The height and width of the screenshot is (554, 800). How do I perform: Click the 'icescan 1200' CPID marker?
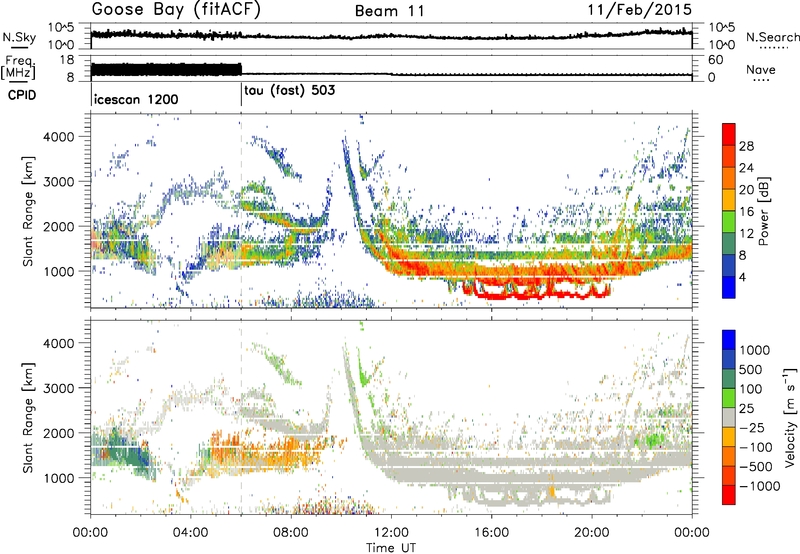pyautogui.click(x=136, y=99)
